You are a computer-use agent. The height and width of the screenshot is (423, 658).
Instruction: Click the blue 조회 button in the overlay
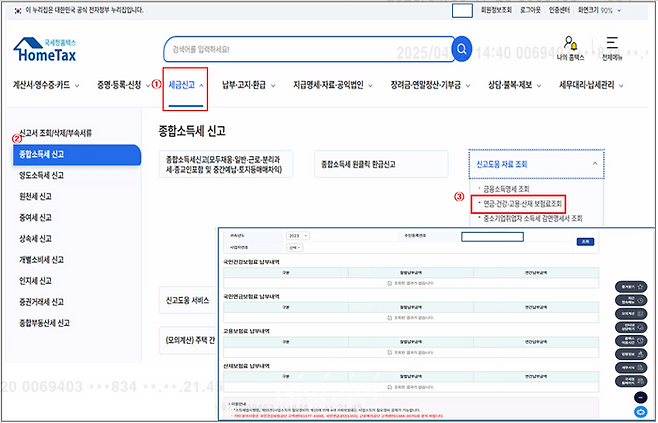[585, 241]
